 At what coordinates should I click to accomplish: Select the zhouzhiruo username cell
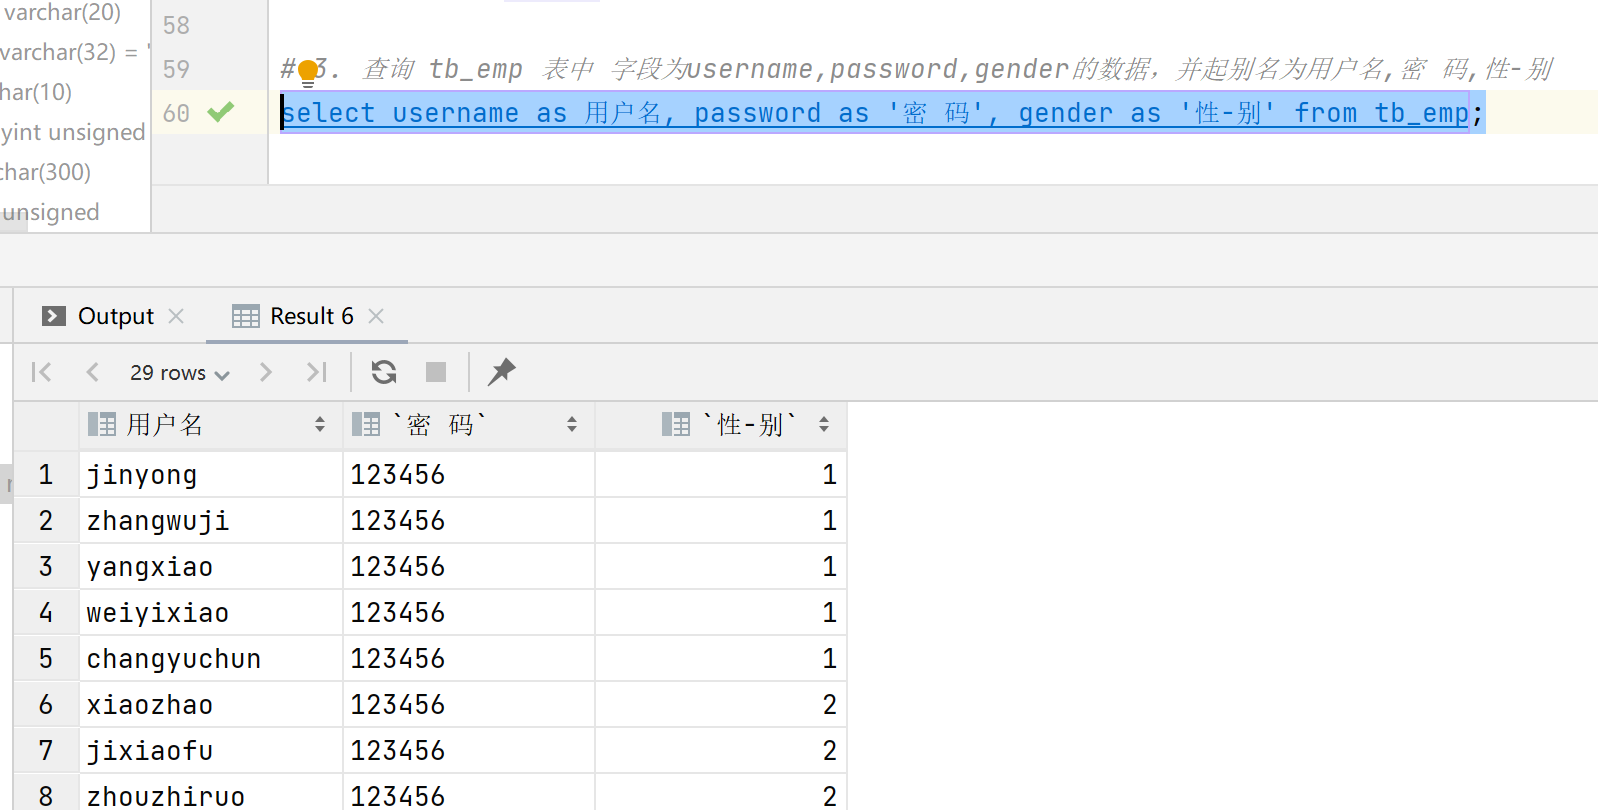coord(211,793)
